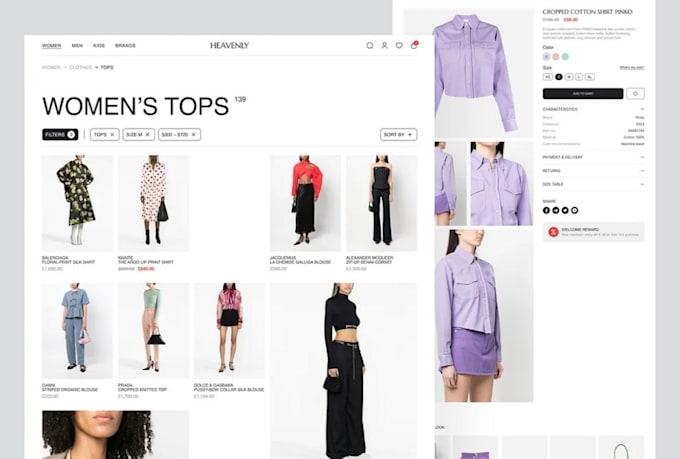Open the wishlist heart icon in header
Viewport: 680px width, 459px height.
point(399,46)
